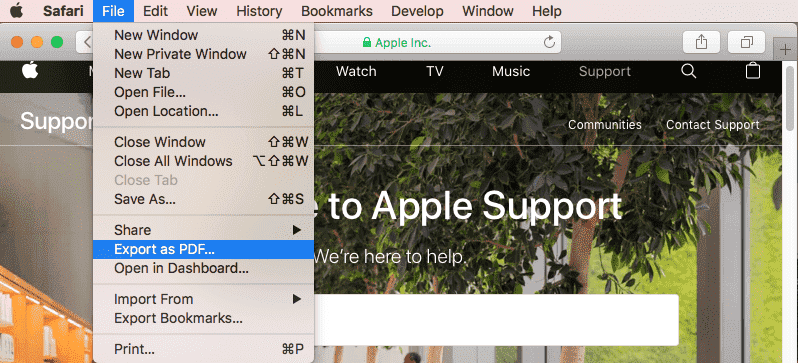Reload page with the refresh icon

(x=549, y=43)
